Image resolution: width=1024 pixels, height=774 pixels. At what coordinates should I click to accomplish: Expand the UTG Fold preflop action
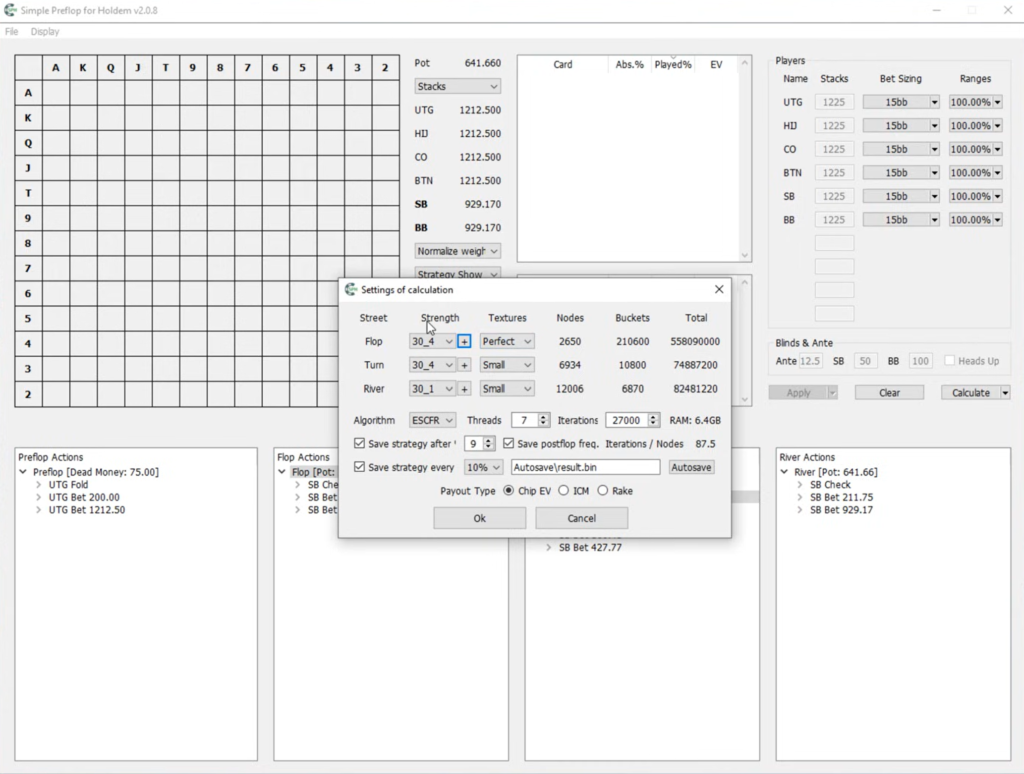[x=39, y=485]
